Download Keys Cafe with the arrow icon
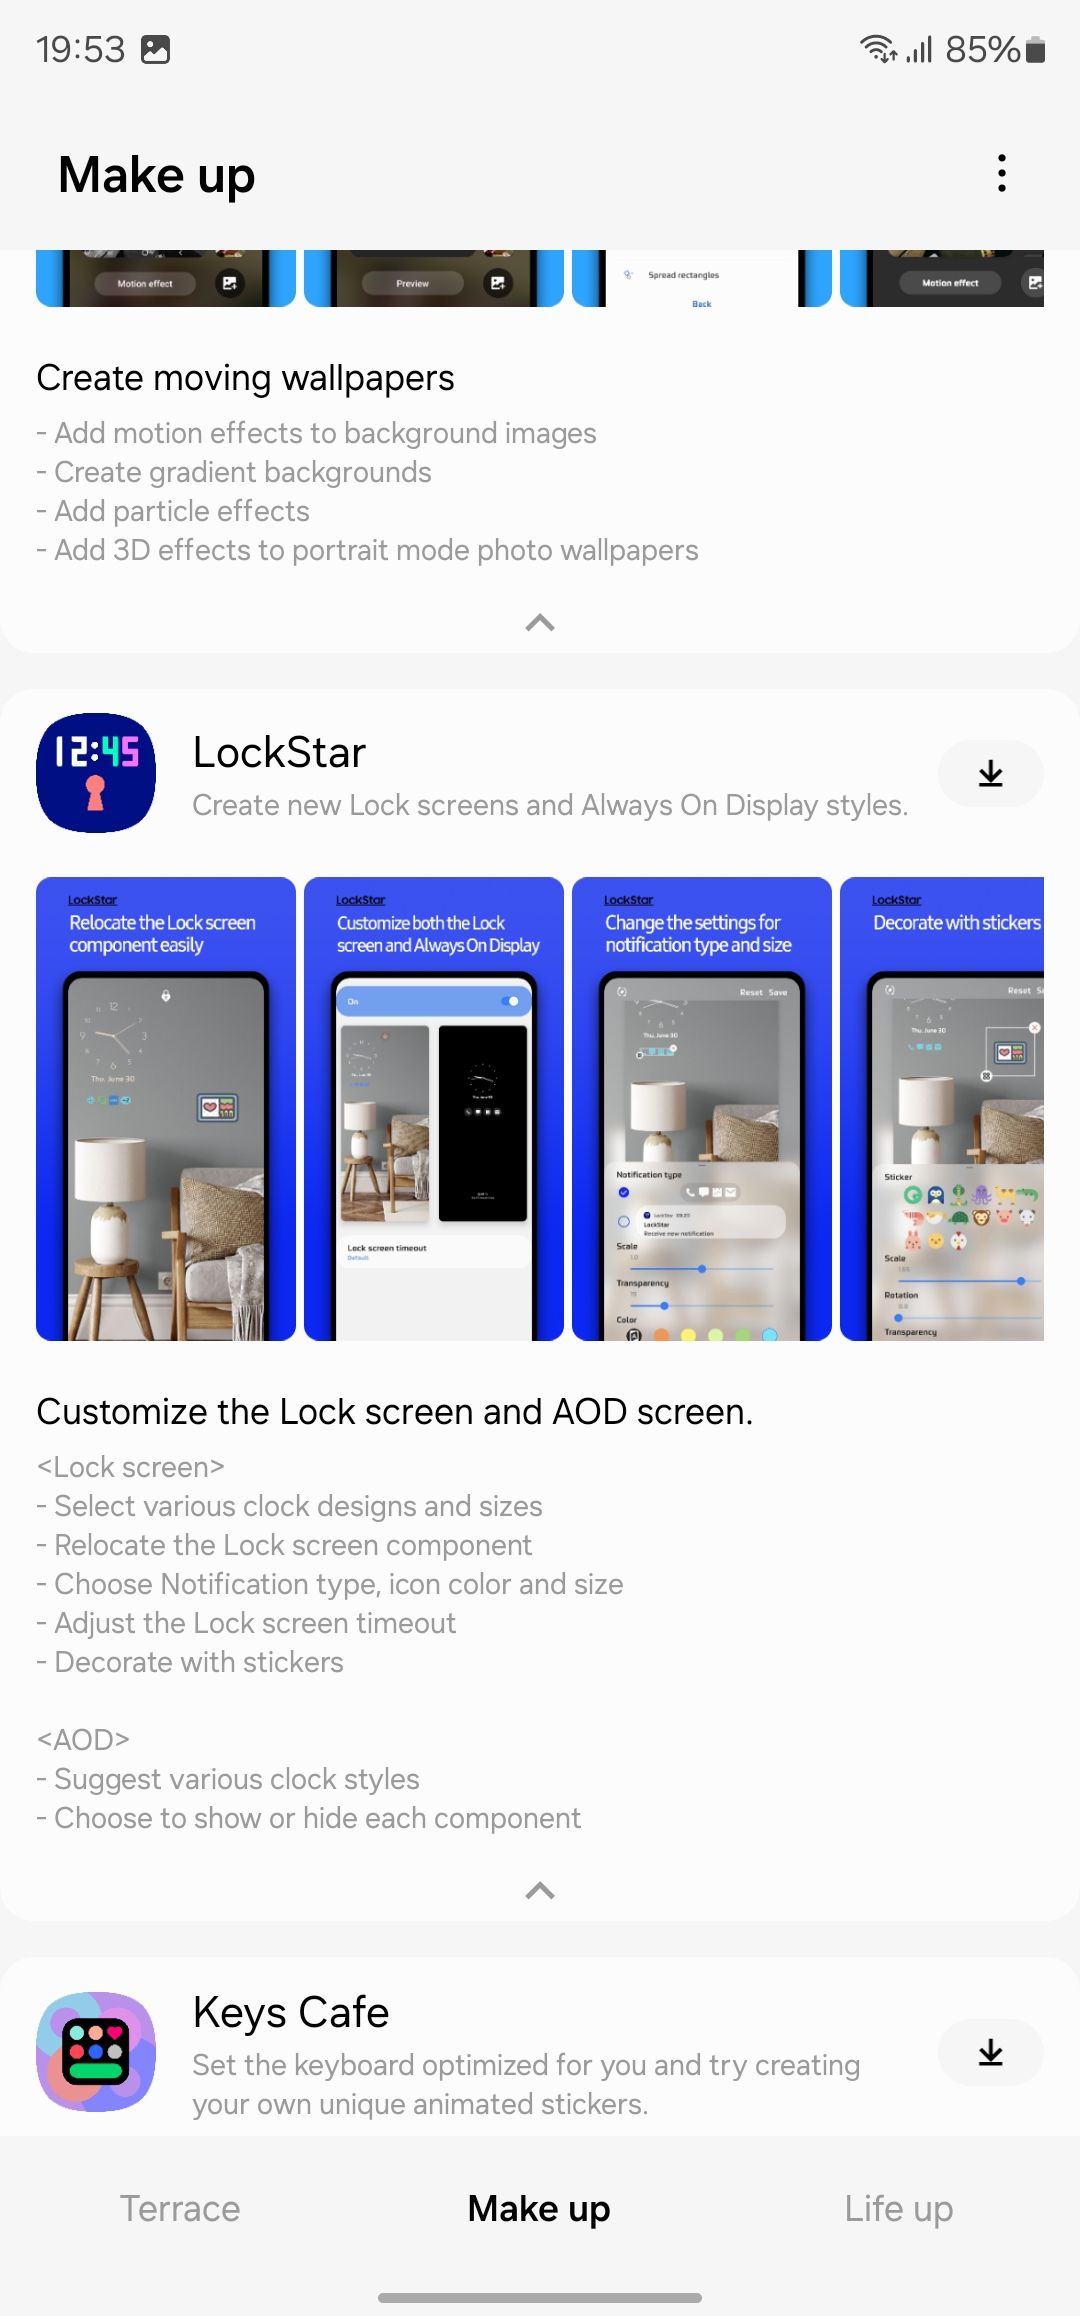The height and width of the screenshot is (2316, 1080). pos(990,2052)
